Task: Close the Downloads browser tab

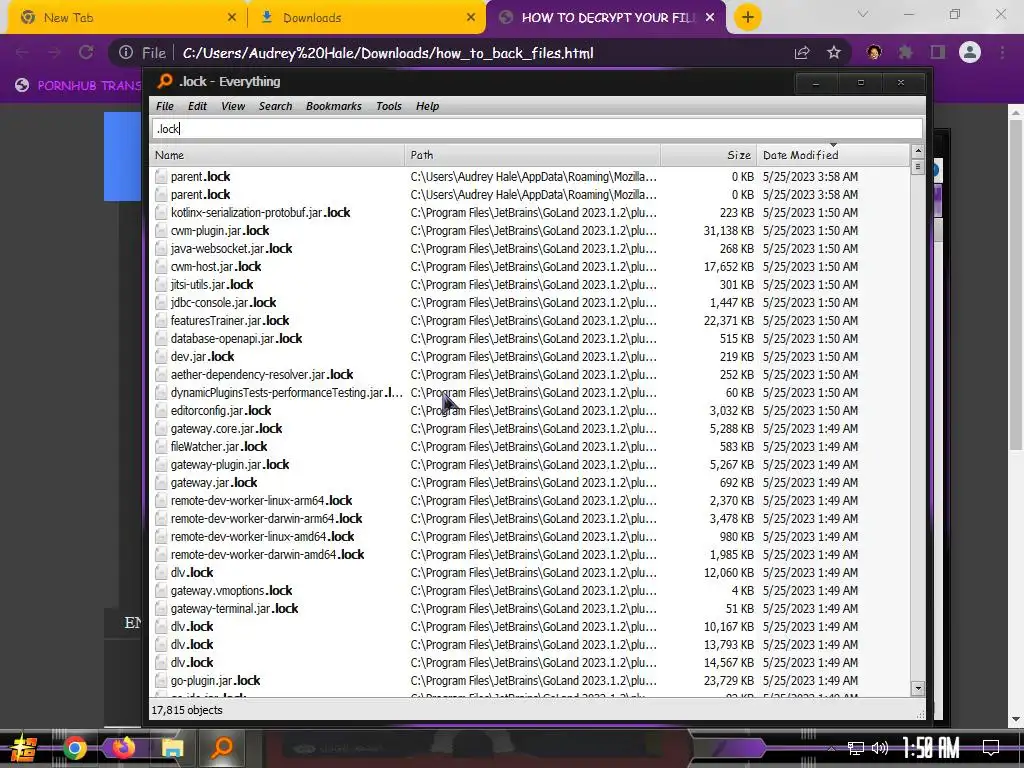Action: (471, 18)
